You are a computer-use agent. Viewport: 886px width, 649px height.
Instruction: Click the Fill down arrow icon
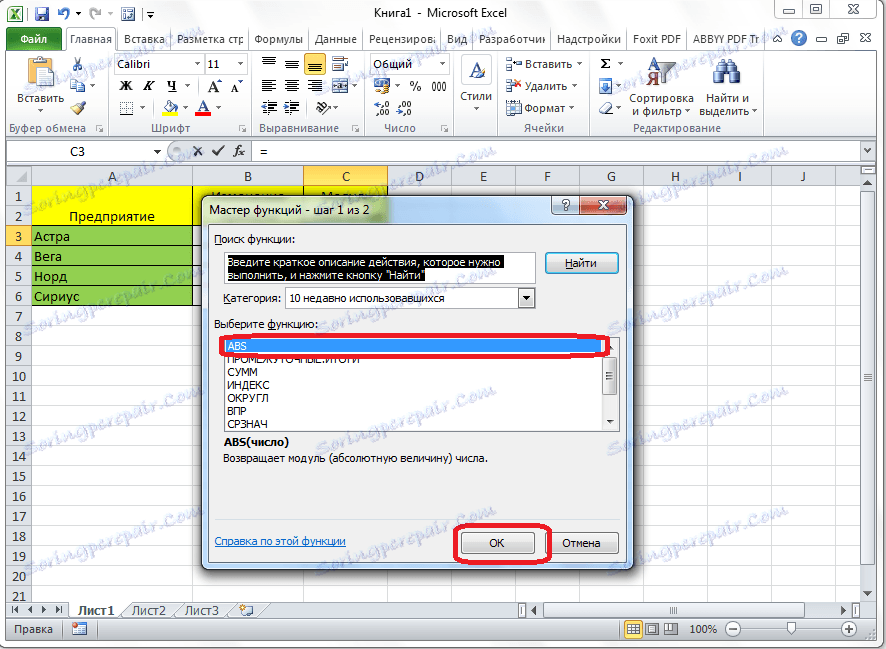(x=605, y=86)
